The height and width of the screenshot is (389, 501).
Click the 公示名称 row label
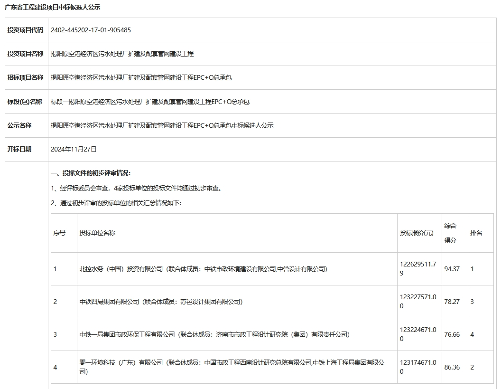19,125
